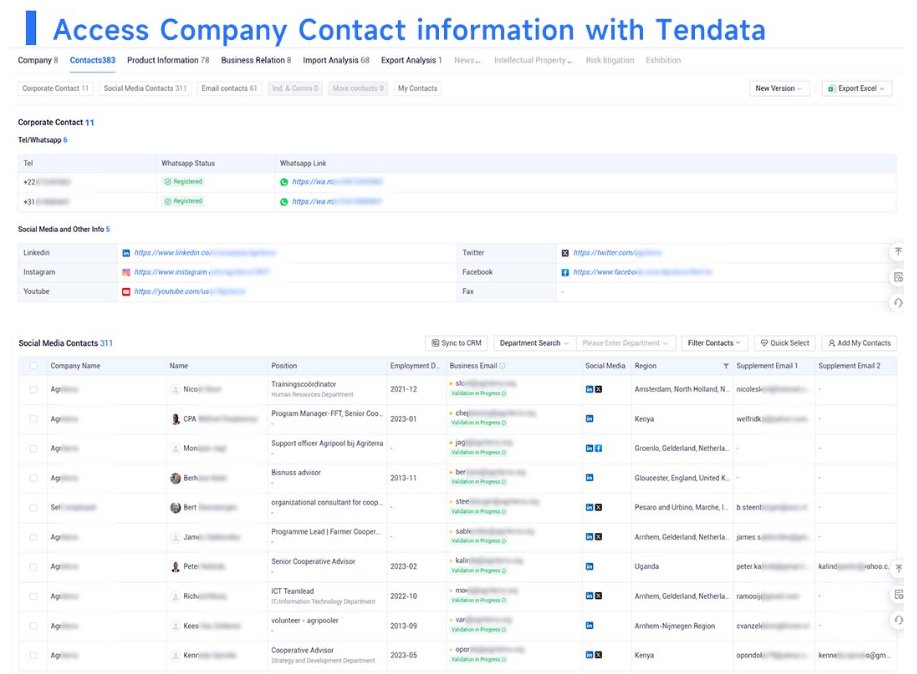Click the Region column filter icon
The height and width of the screenshot is (674, 917).
tap(726, 366)
